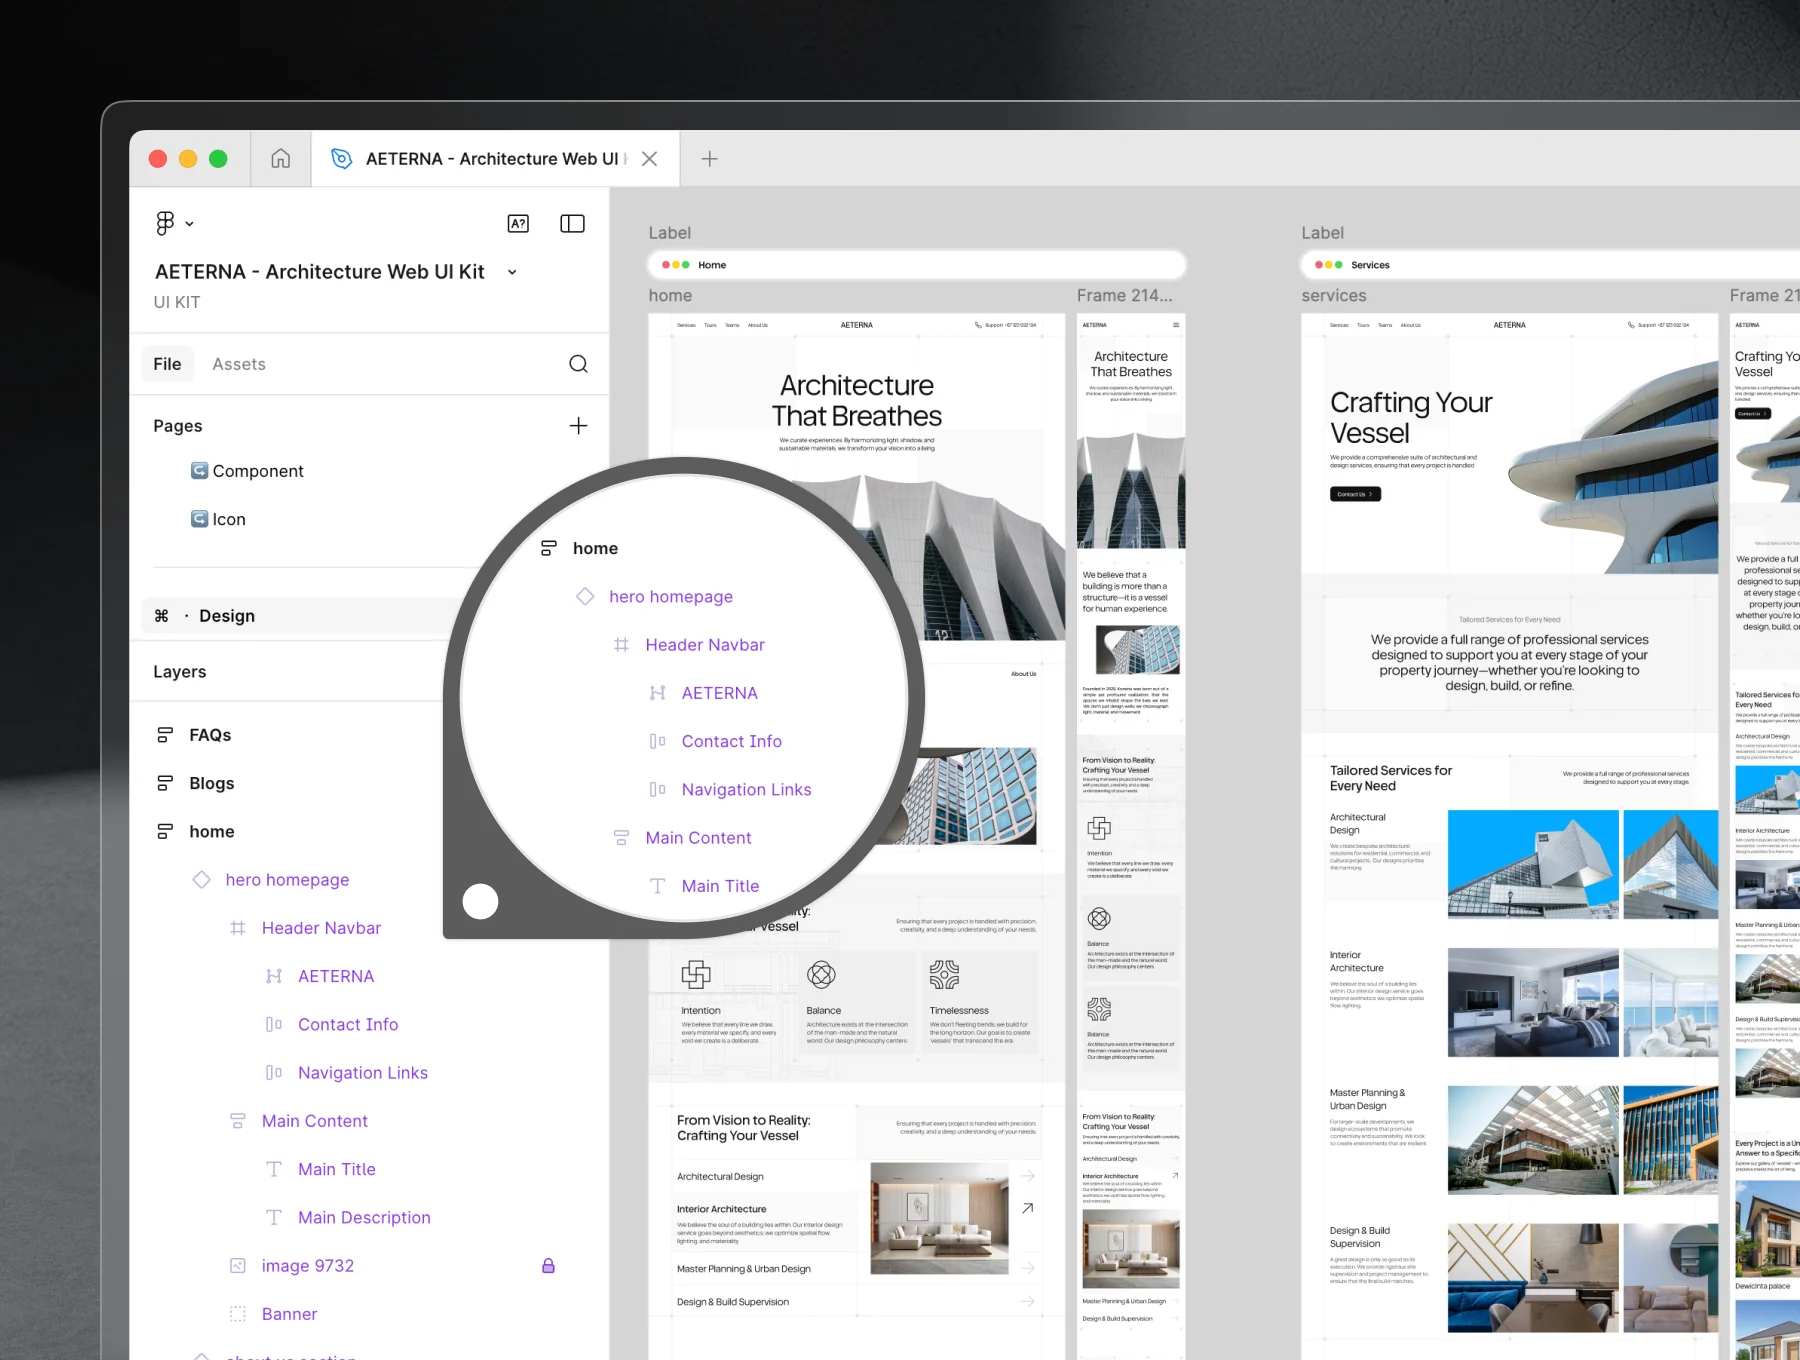Viewport: 1800px width, 1360px height.
Task: Select the Main Description text layer
Action: [364, 1217]
